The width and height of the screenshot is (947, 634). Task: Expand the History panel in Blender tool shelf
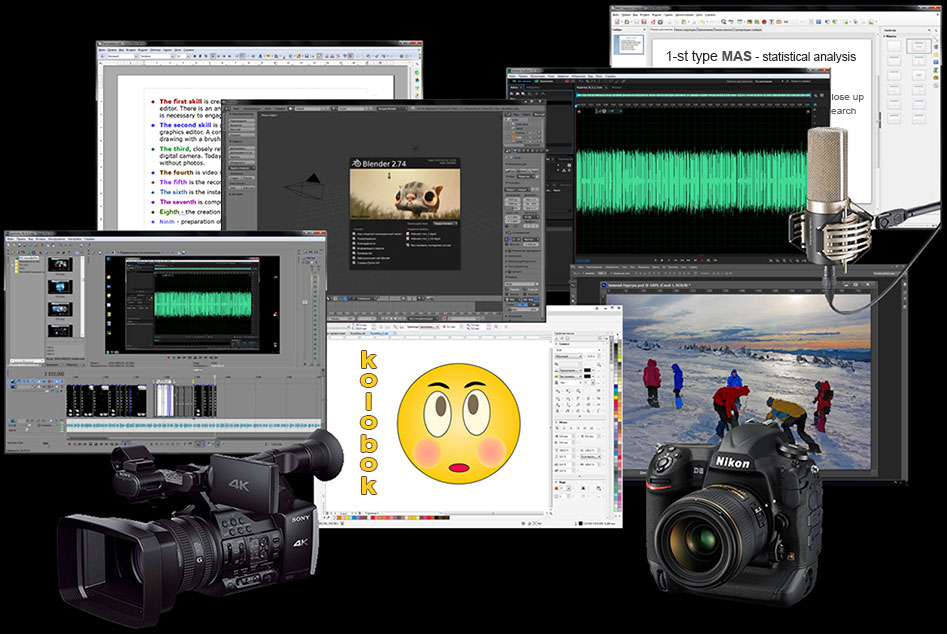(x=238, y=194)
